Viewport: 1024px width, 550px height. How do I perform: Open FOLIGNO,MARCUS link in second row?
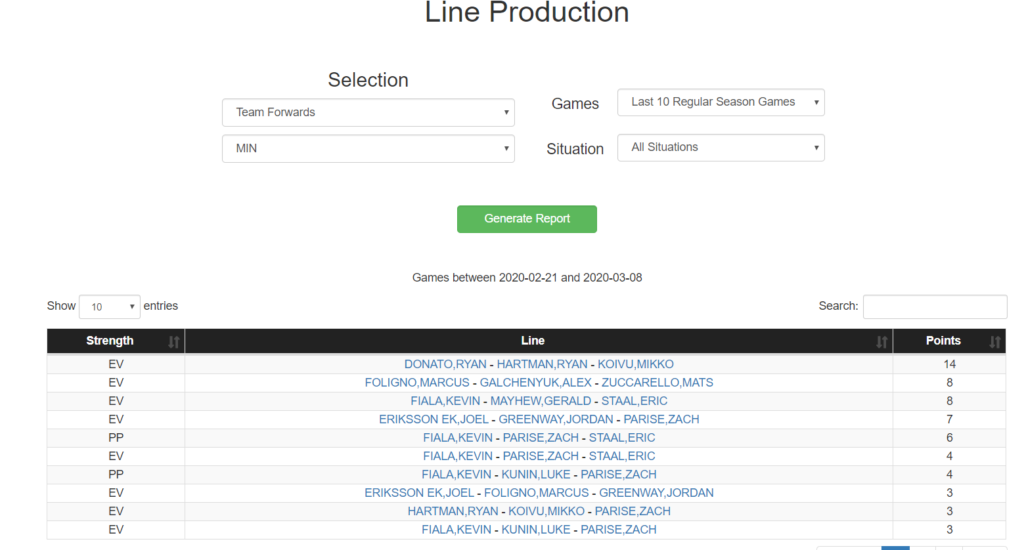(x=417, y=383)
